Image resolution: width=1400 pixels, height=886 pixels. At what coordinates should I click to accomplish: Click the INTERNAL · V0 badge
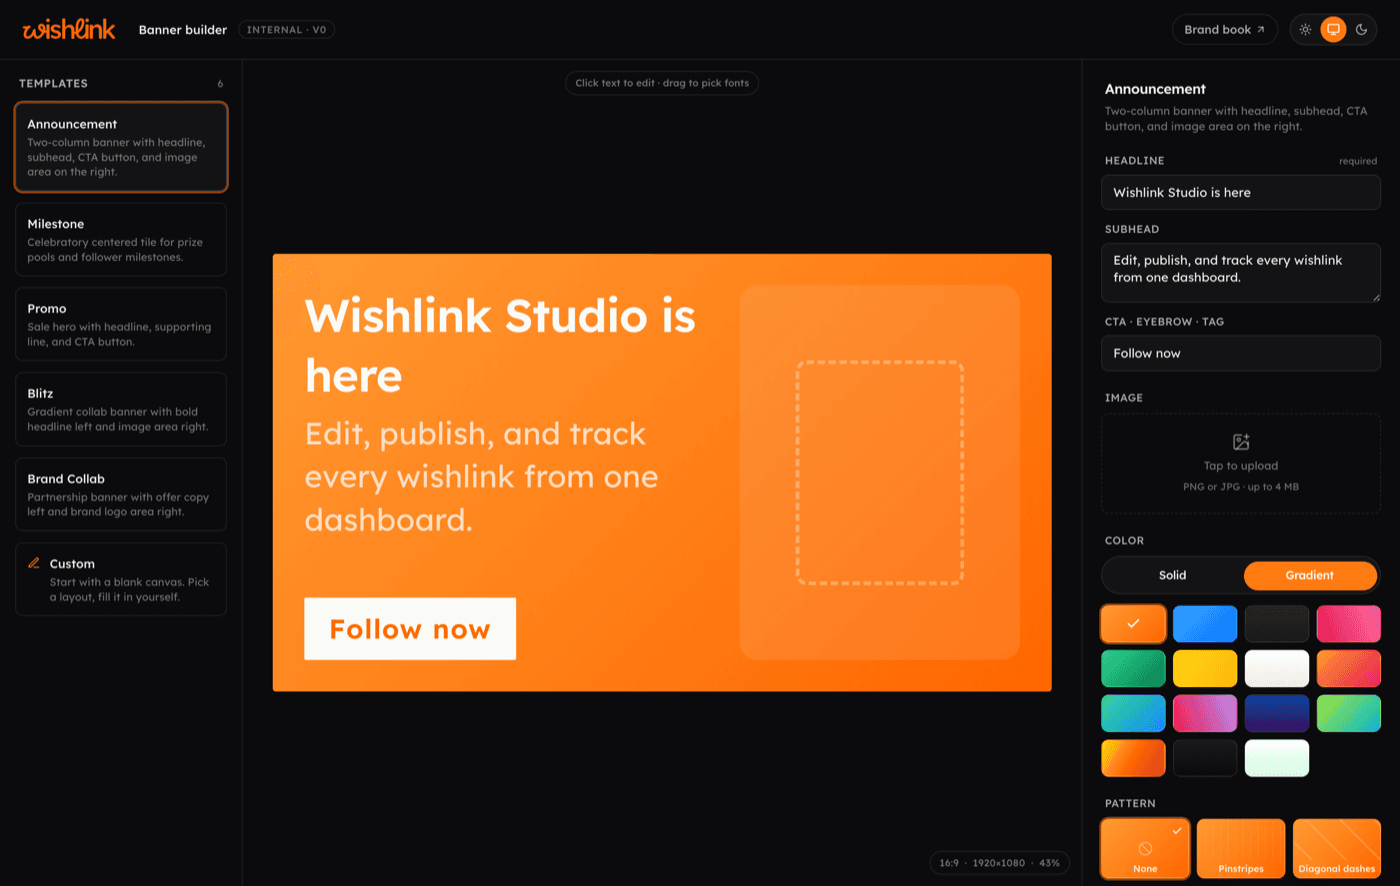tap(287, 30)
